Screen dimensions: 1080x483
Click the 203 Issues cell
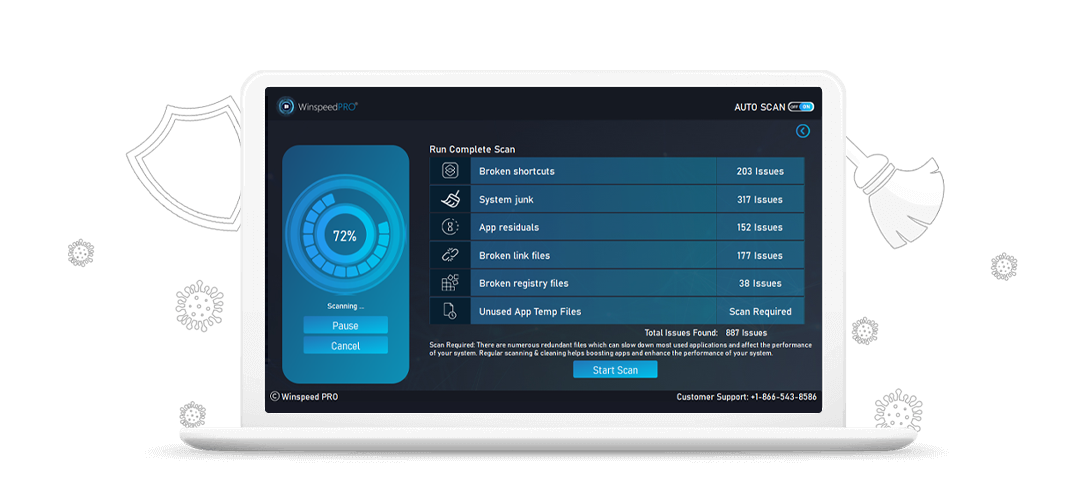pyautogui.click(x=760, y=171)
